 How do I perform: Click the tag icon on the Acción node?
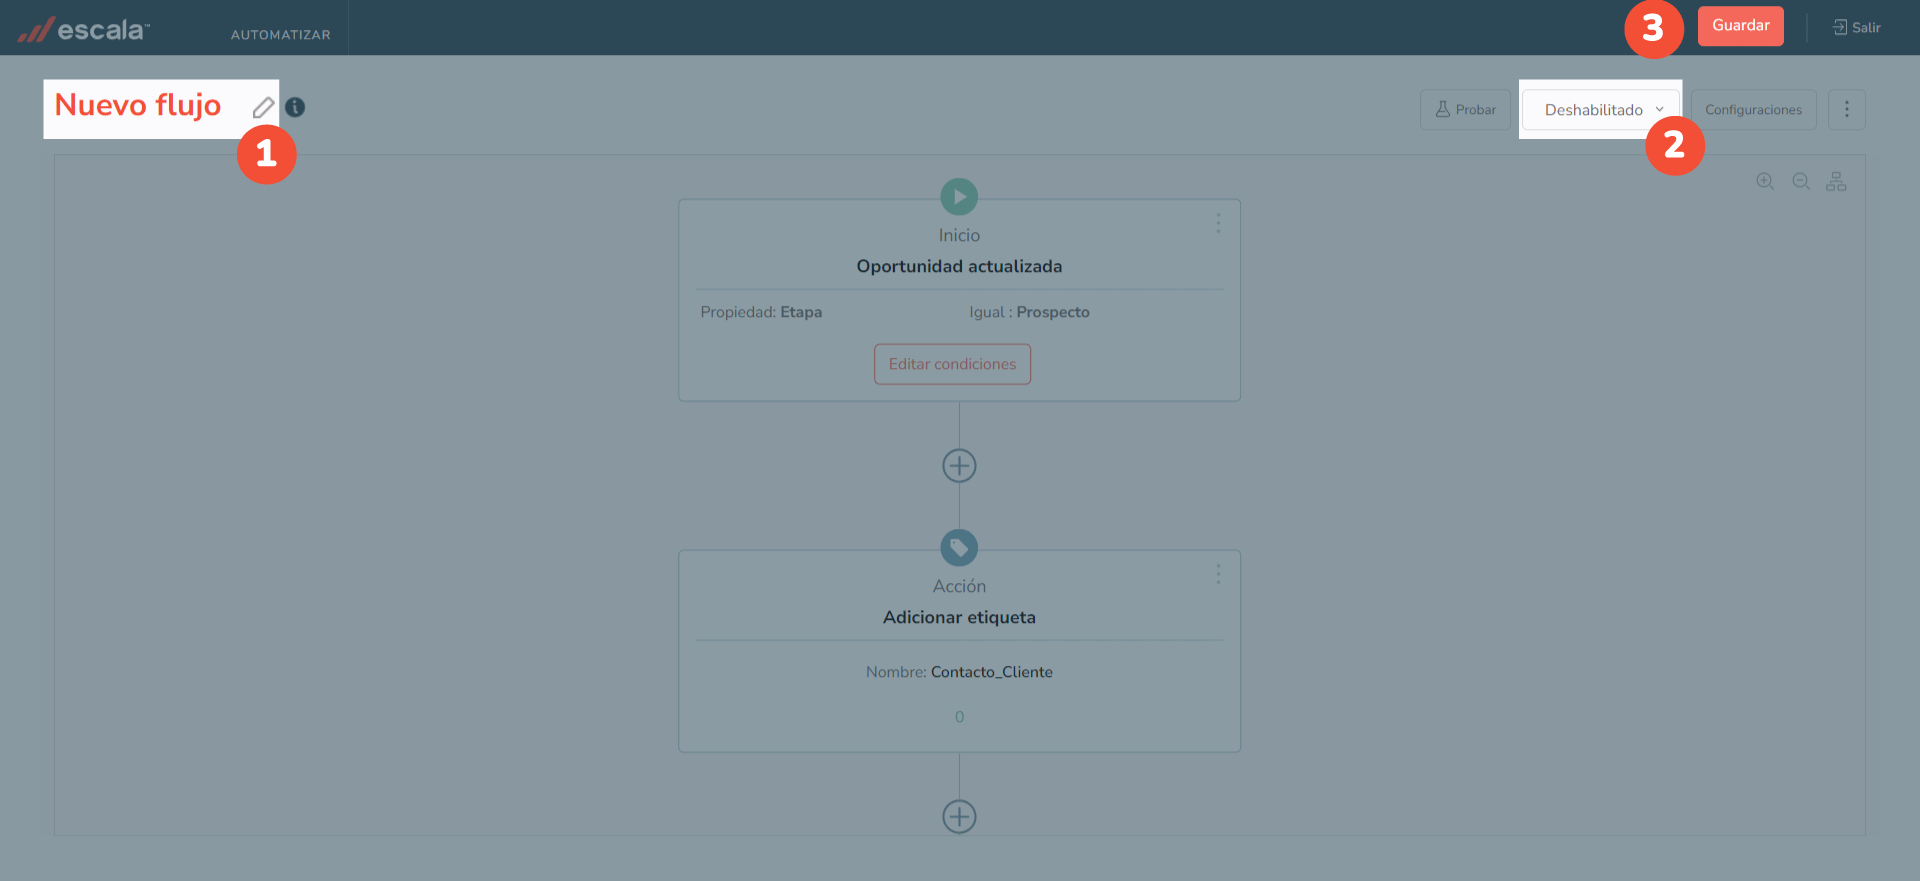(959, 548)
